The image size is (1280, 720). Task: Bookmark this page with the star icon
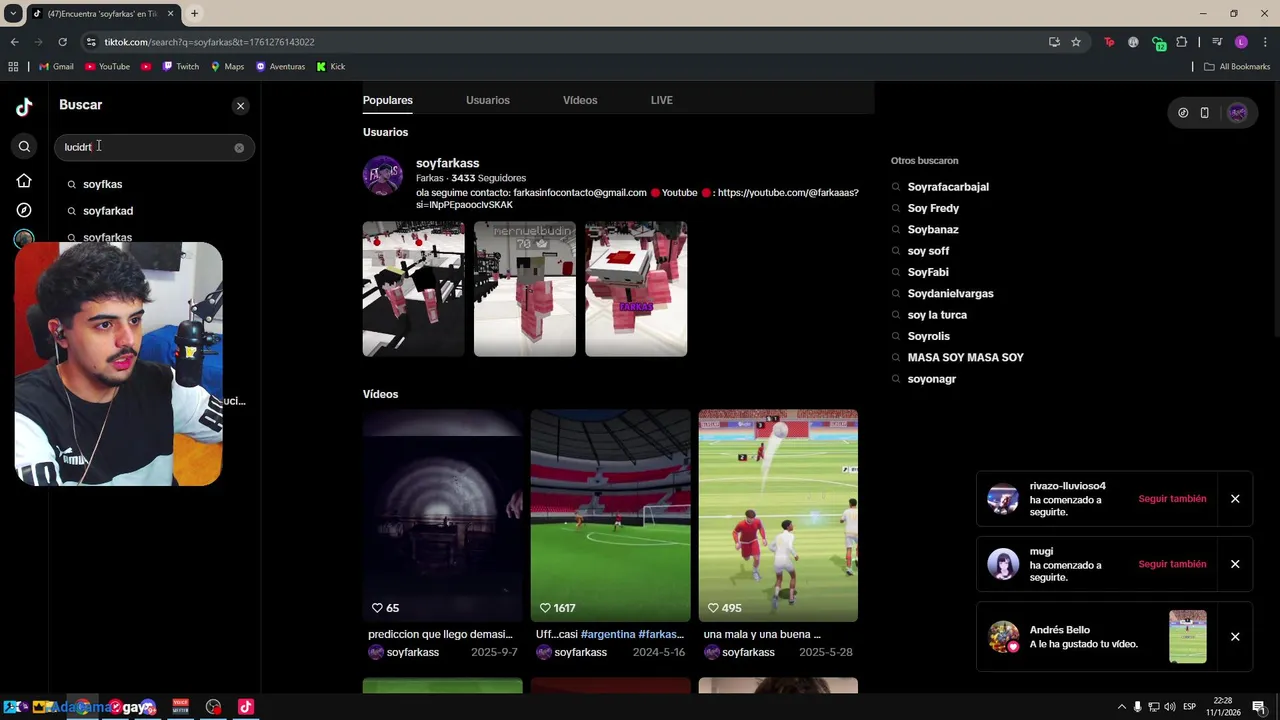pyautogui.click(x=1076, y=42)
